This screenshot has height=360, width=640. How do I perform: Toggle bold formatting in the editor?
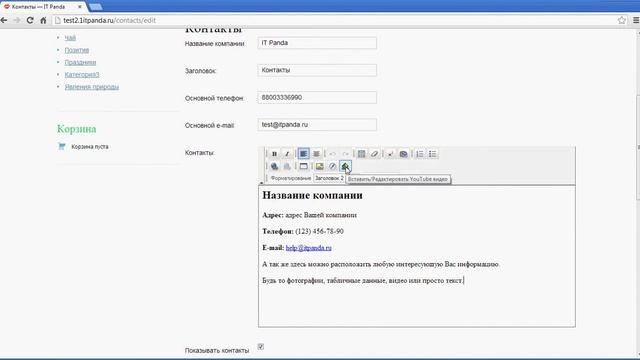tap(274, 154)
